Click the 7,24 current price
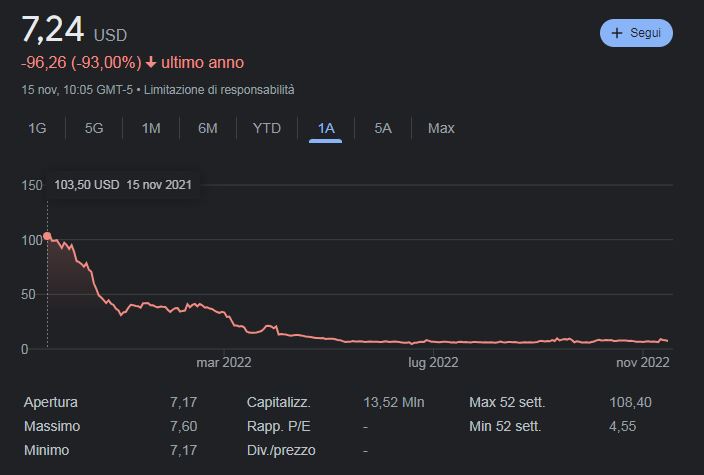The image size is (704, 475). (53, 30)
